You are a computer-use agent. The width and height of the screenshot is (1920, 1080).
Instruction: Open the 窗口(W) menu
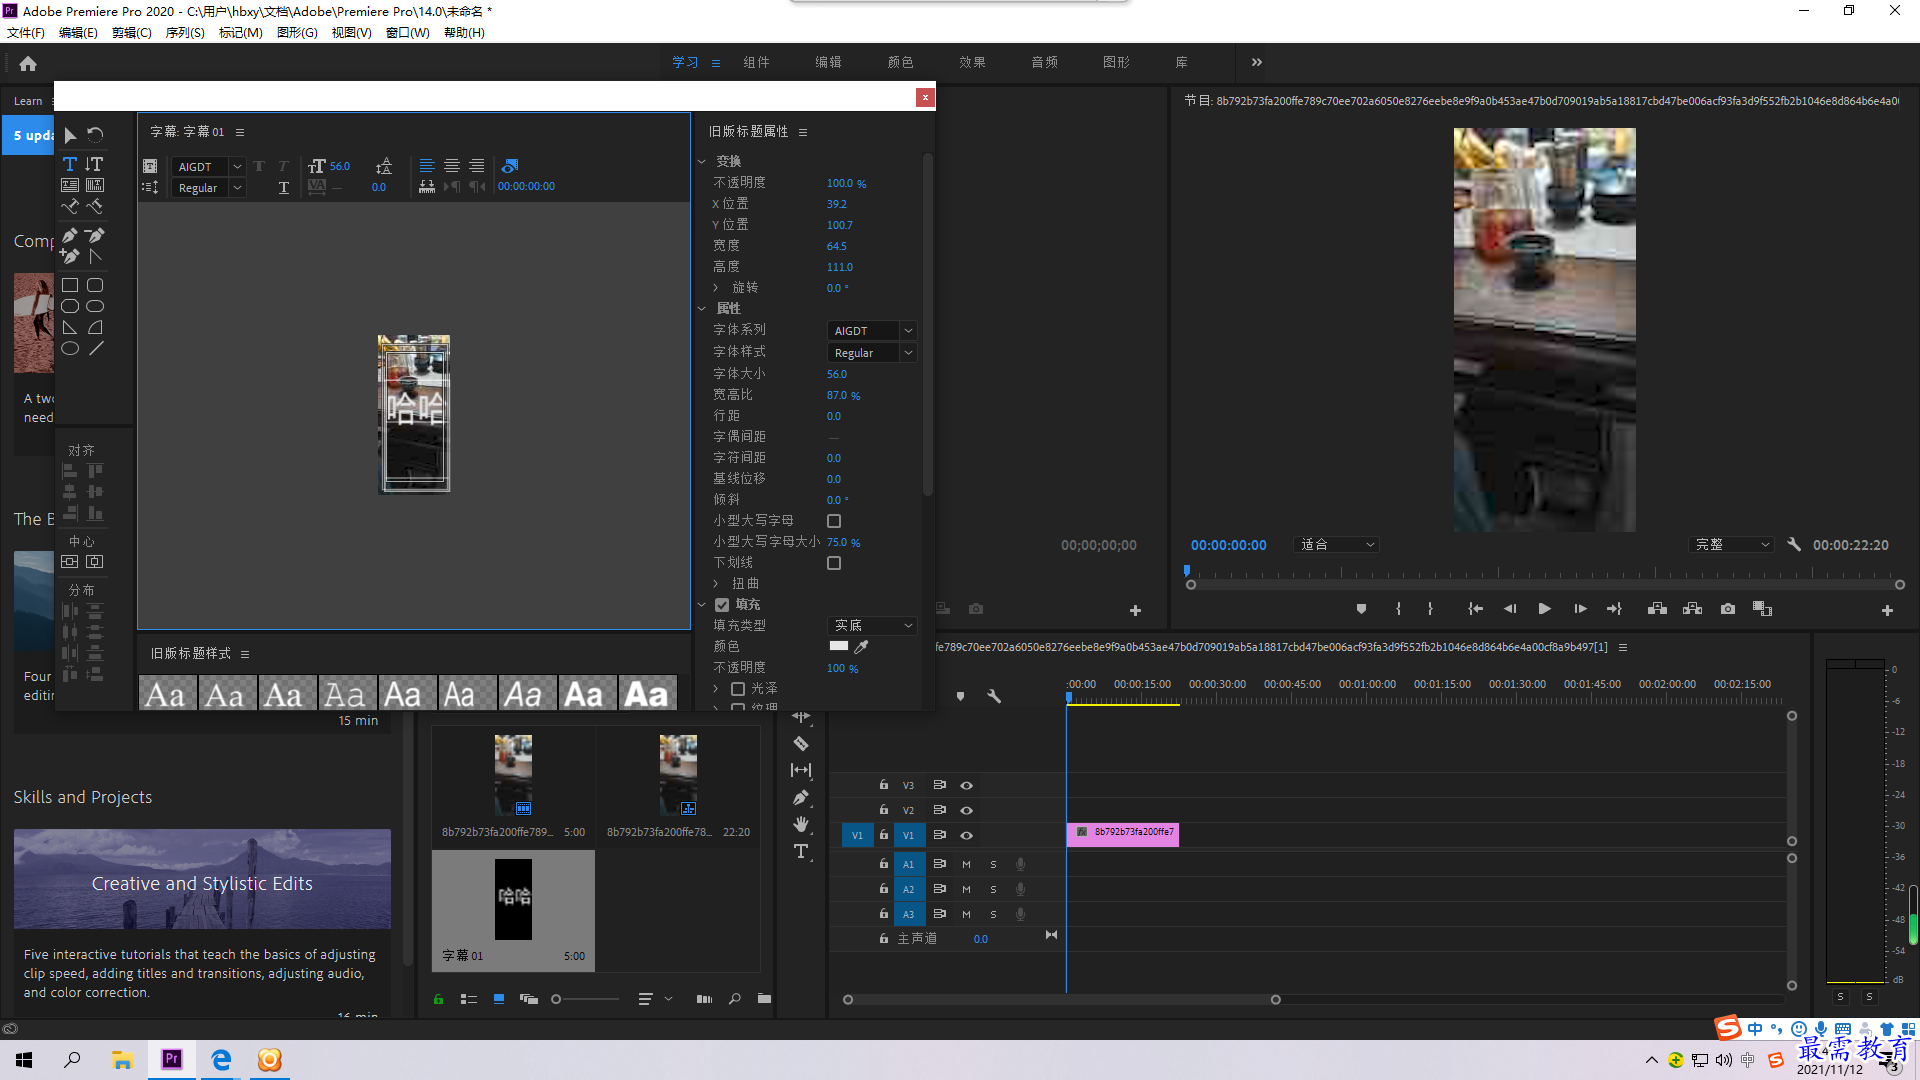coord(407,33)
